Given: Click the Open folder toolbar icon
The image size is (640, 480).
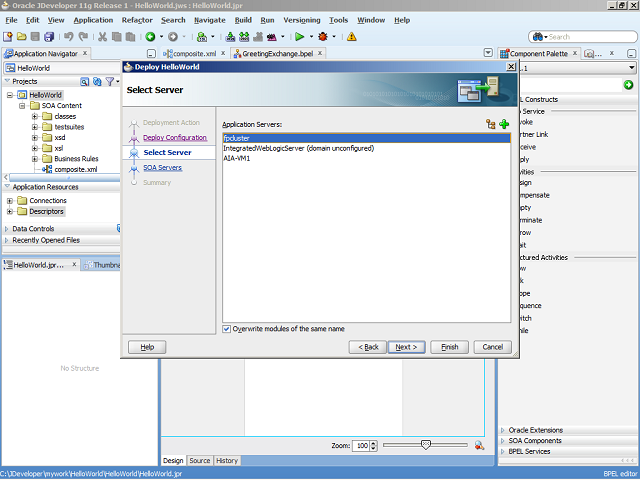Looking at the screenshot, I should 22,37.
